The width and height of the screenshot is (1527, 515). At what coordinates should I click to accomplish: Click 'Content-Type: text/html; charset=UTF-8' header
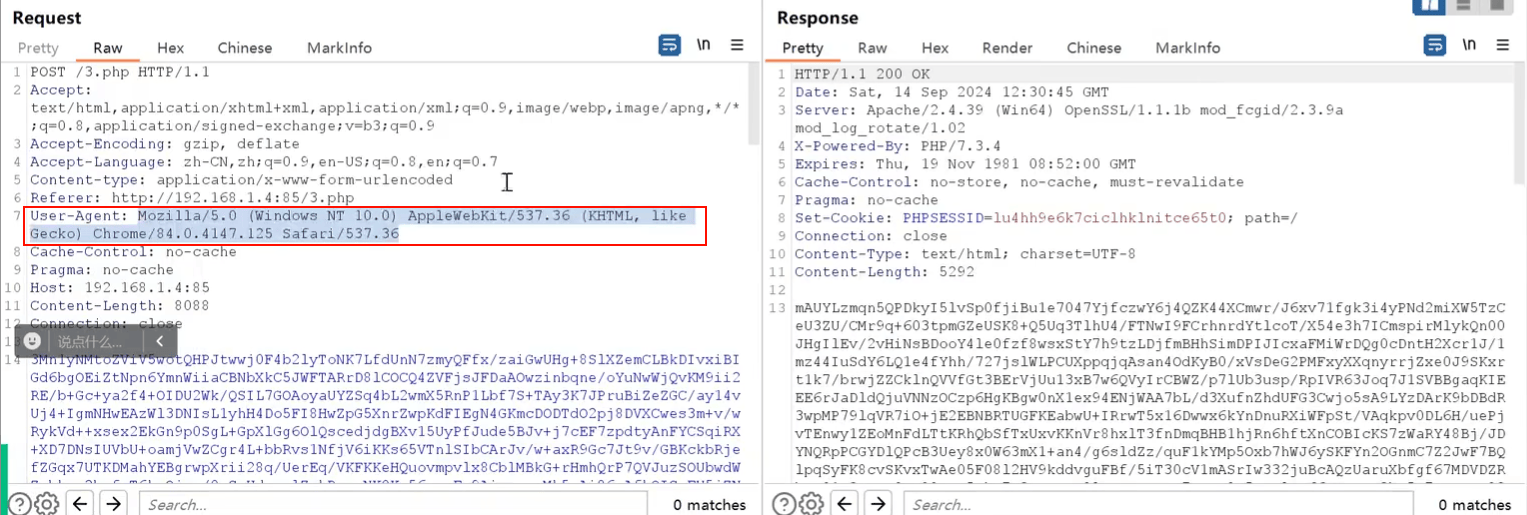point(965,254)
